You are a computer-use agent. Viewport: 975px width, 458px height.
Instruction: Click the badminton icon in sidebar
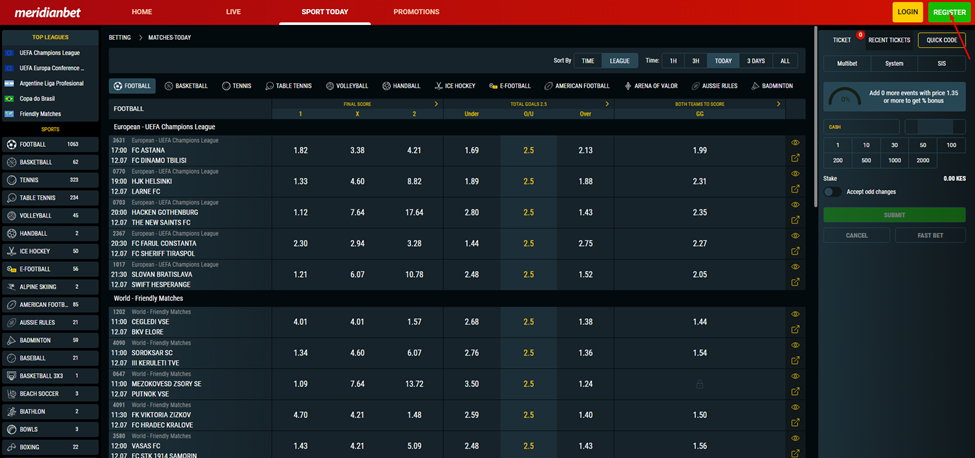[11, 341]
